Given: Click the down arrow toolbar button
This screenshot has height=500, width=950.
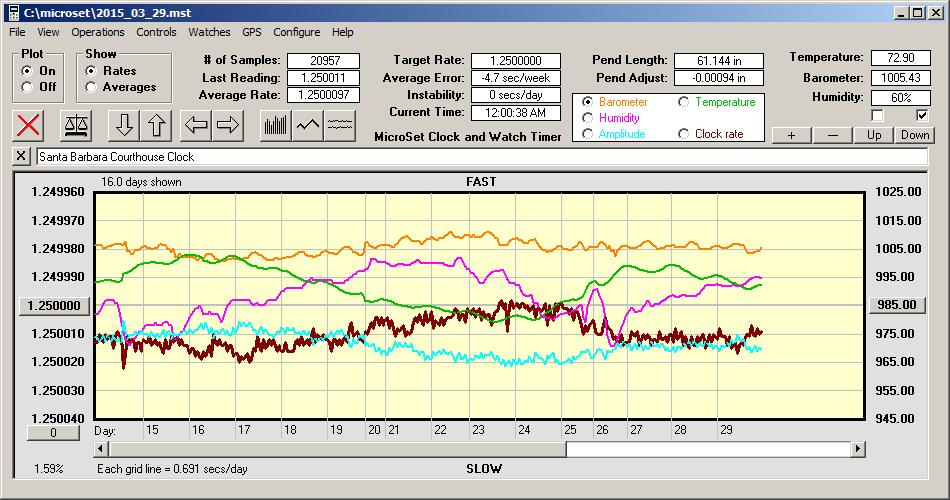Looking at the screenshot, I should 124,125.
